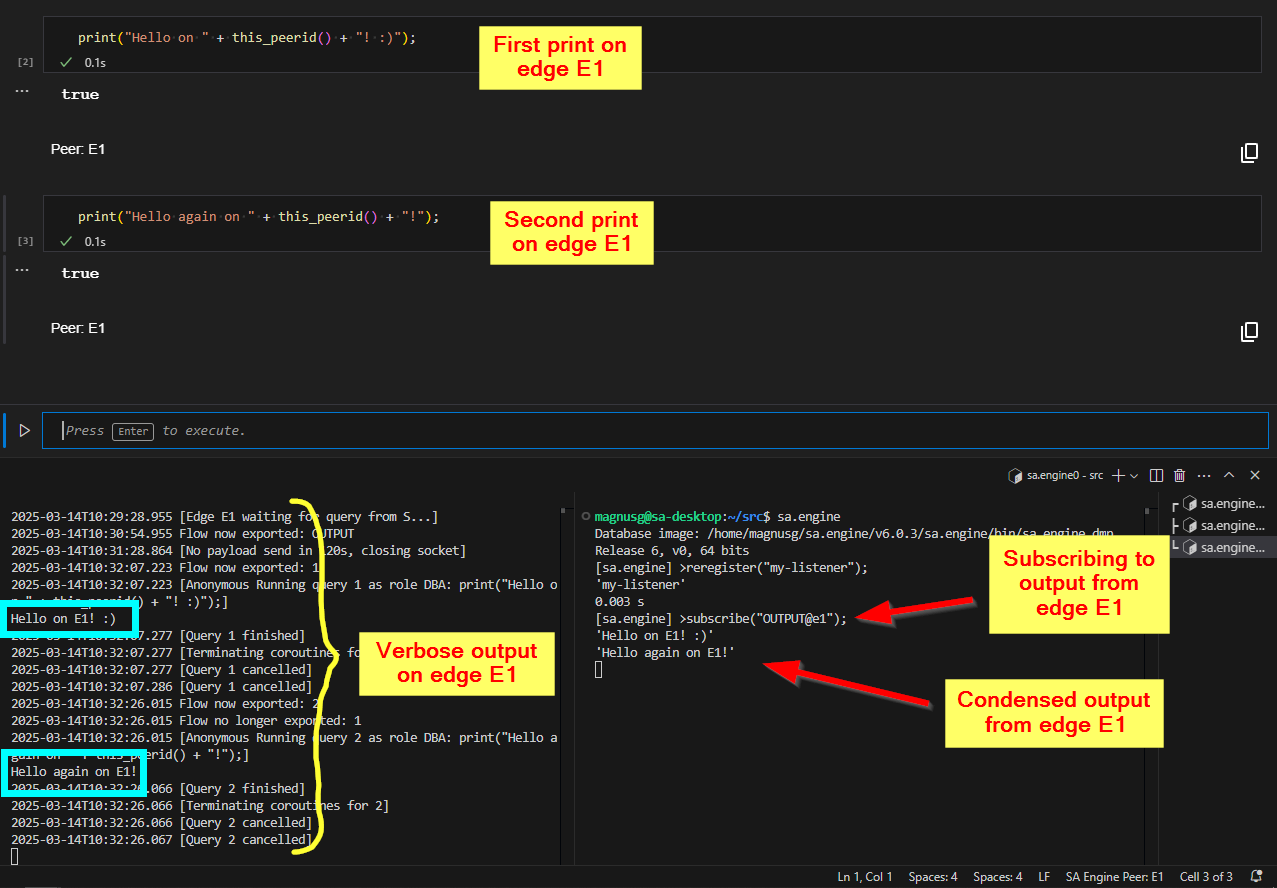Click the terminal icon beside sa.engine0 - src

tap(1015, 476)
